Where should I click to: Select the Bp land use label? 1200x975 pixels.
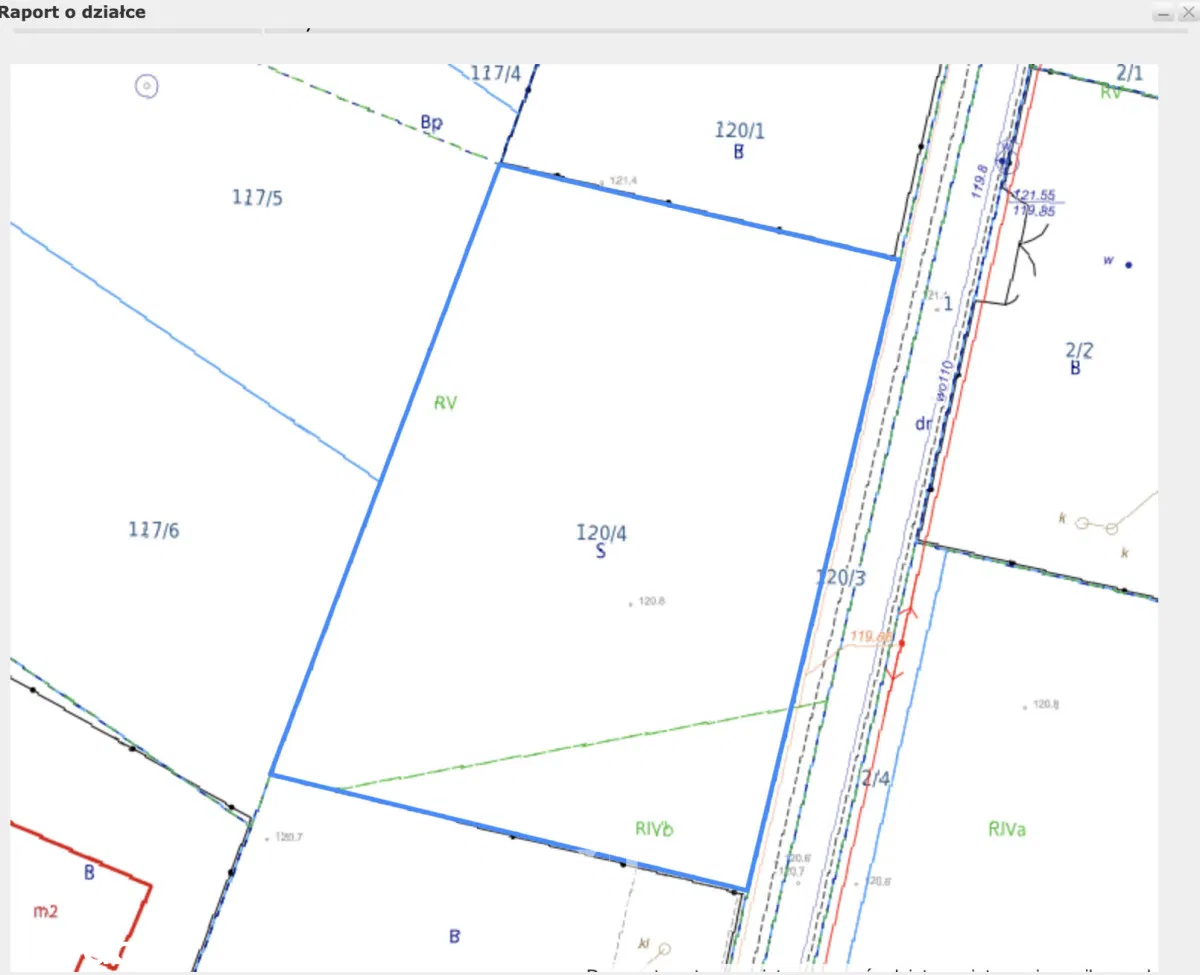pos(431,123)
